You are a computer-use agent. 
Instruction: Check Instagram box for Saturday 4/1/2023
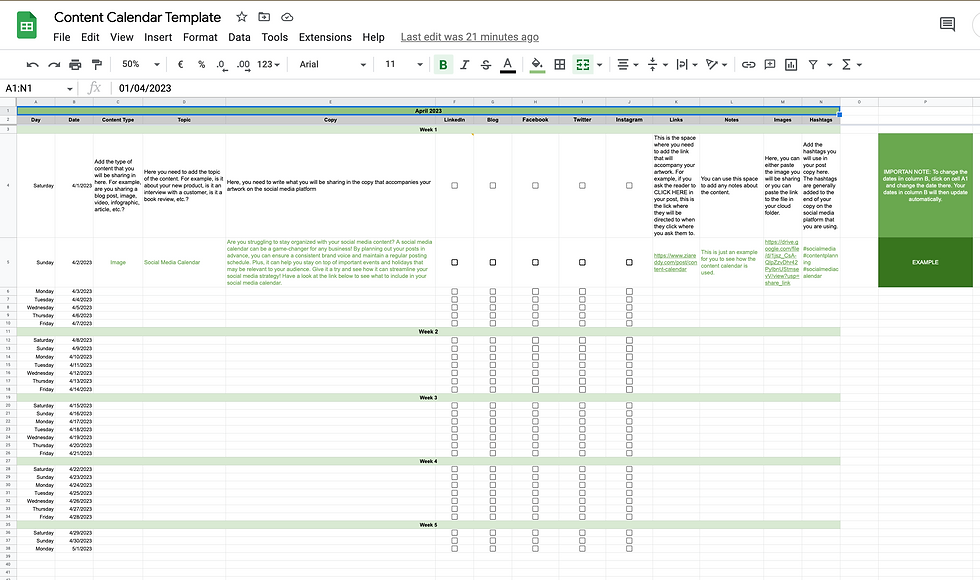point(629,186)
